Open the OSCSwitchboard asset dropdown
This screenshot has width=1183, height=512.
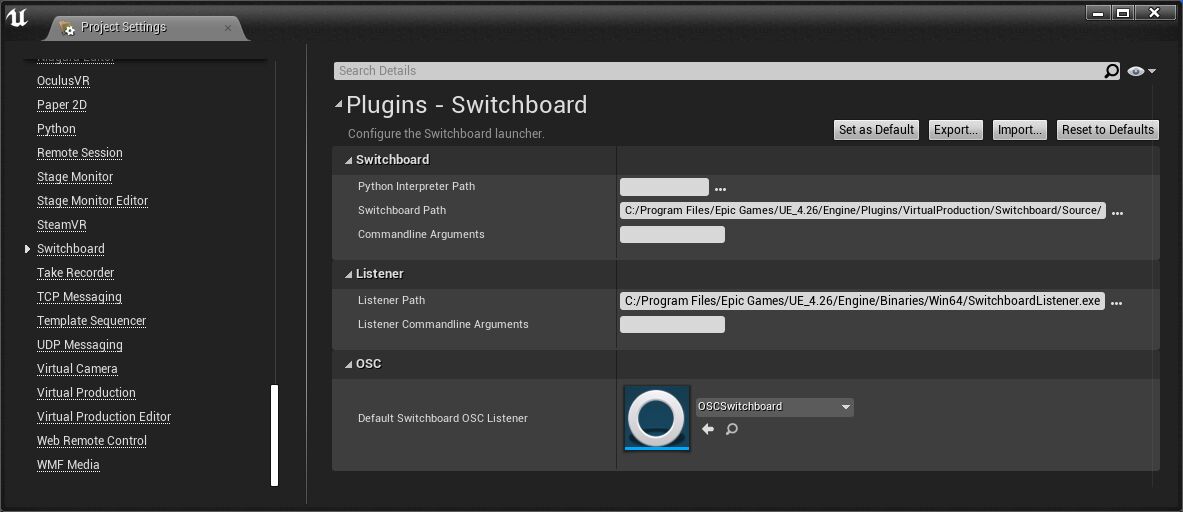click(x=775, y=407)
